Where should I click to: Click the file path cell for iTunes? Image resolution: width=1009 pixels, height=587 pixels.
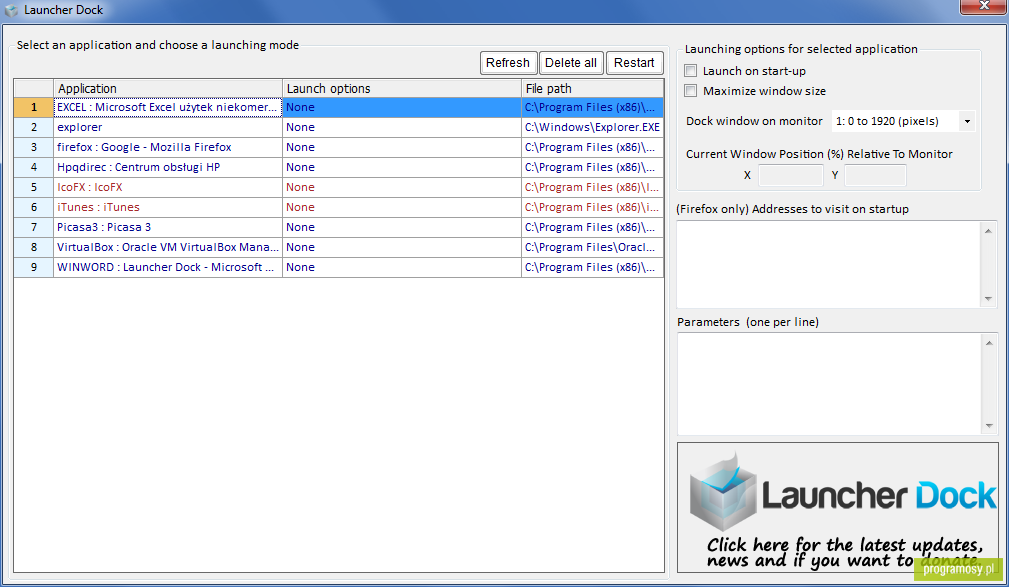click(x=592, y=207)
